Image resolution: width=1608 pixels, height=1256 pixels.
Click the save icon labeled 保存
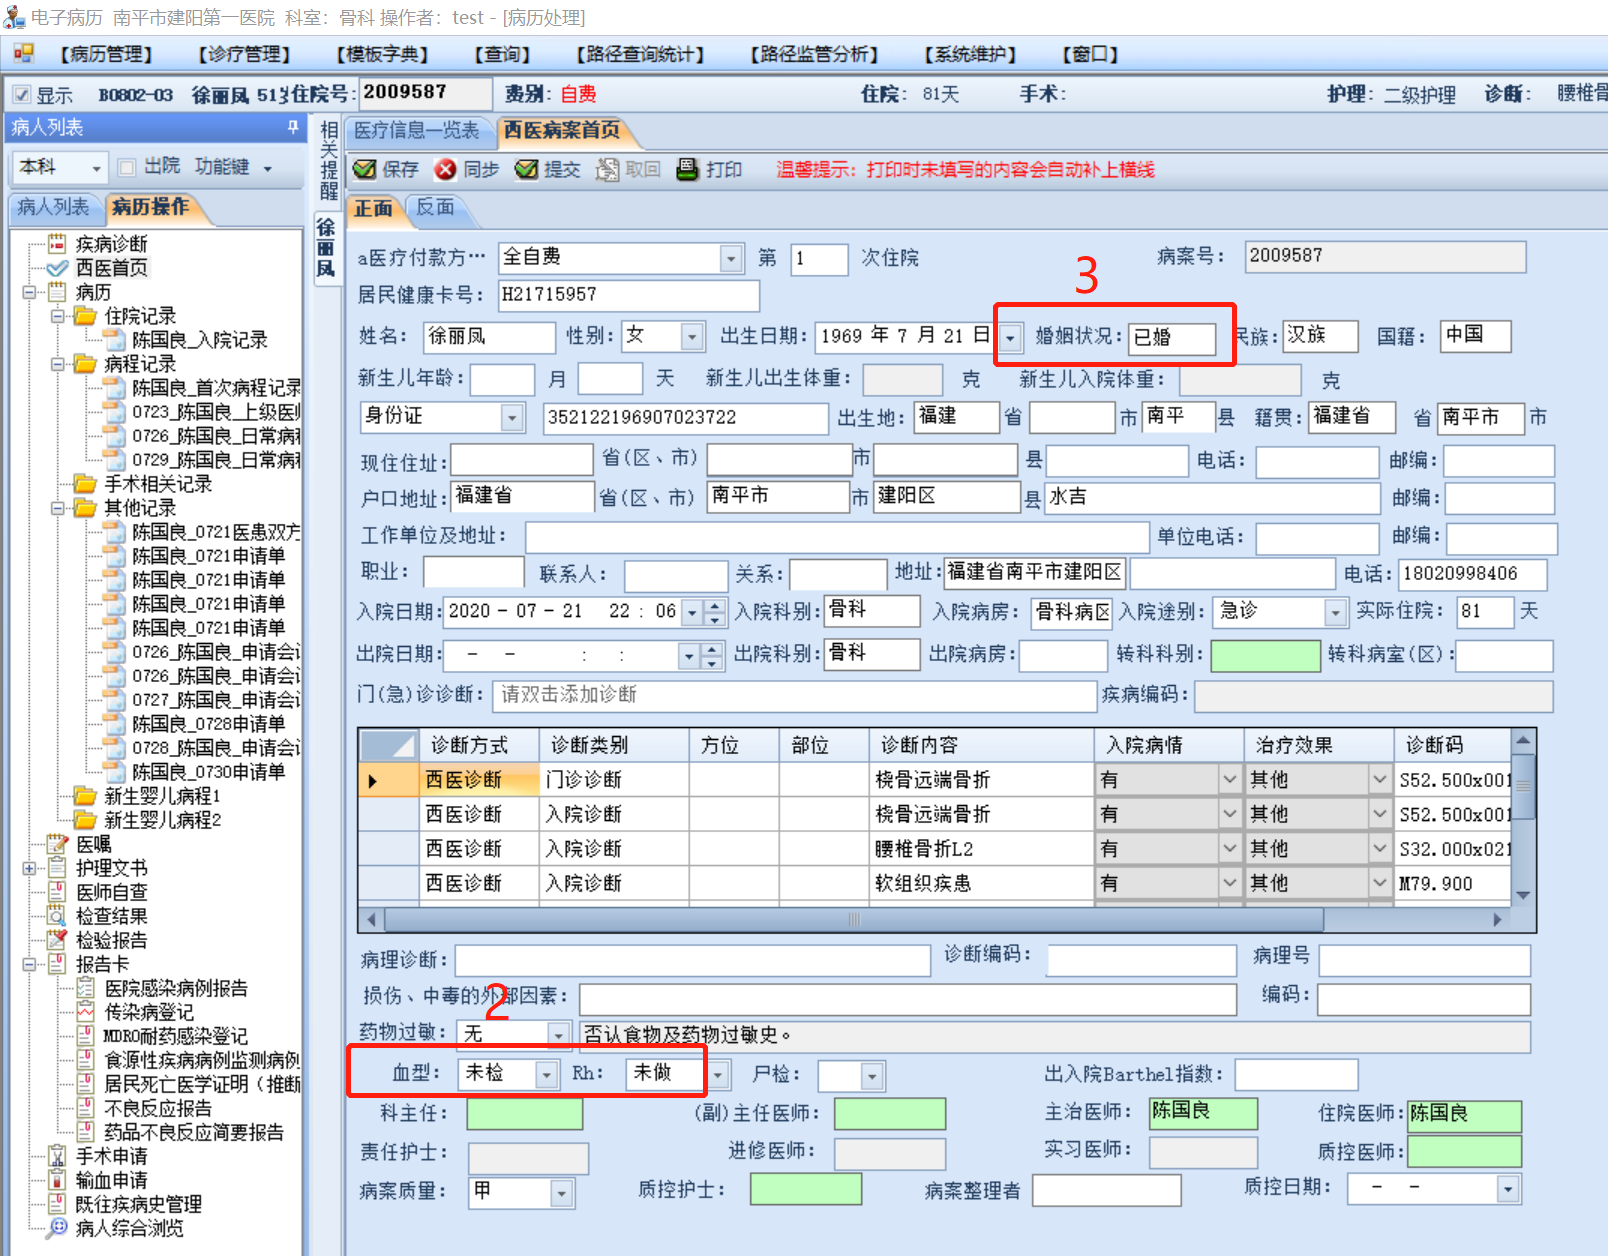pos(365,169)
